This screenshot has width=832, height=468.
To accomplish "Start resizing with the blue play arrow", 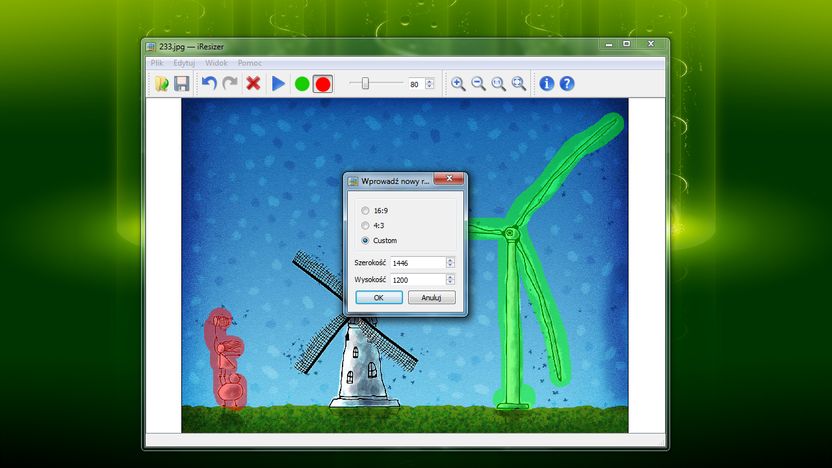I will point(278,84).
